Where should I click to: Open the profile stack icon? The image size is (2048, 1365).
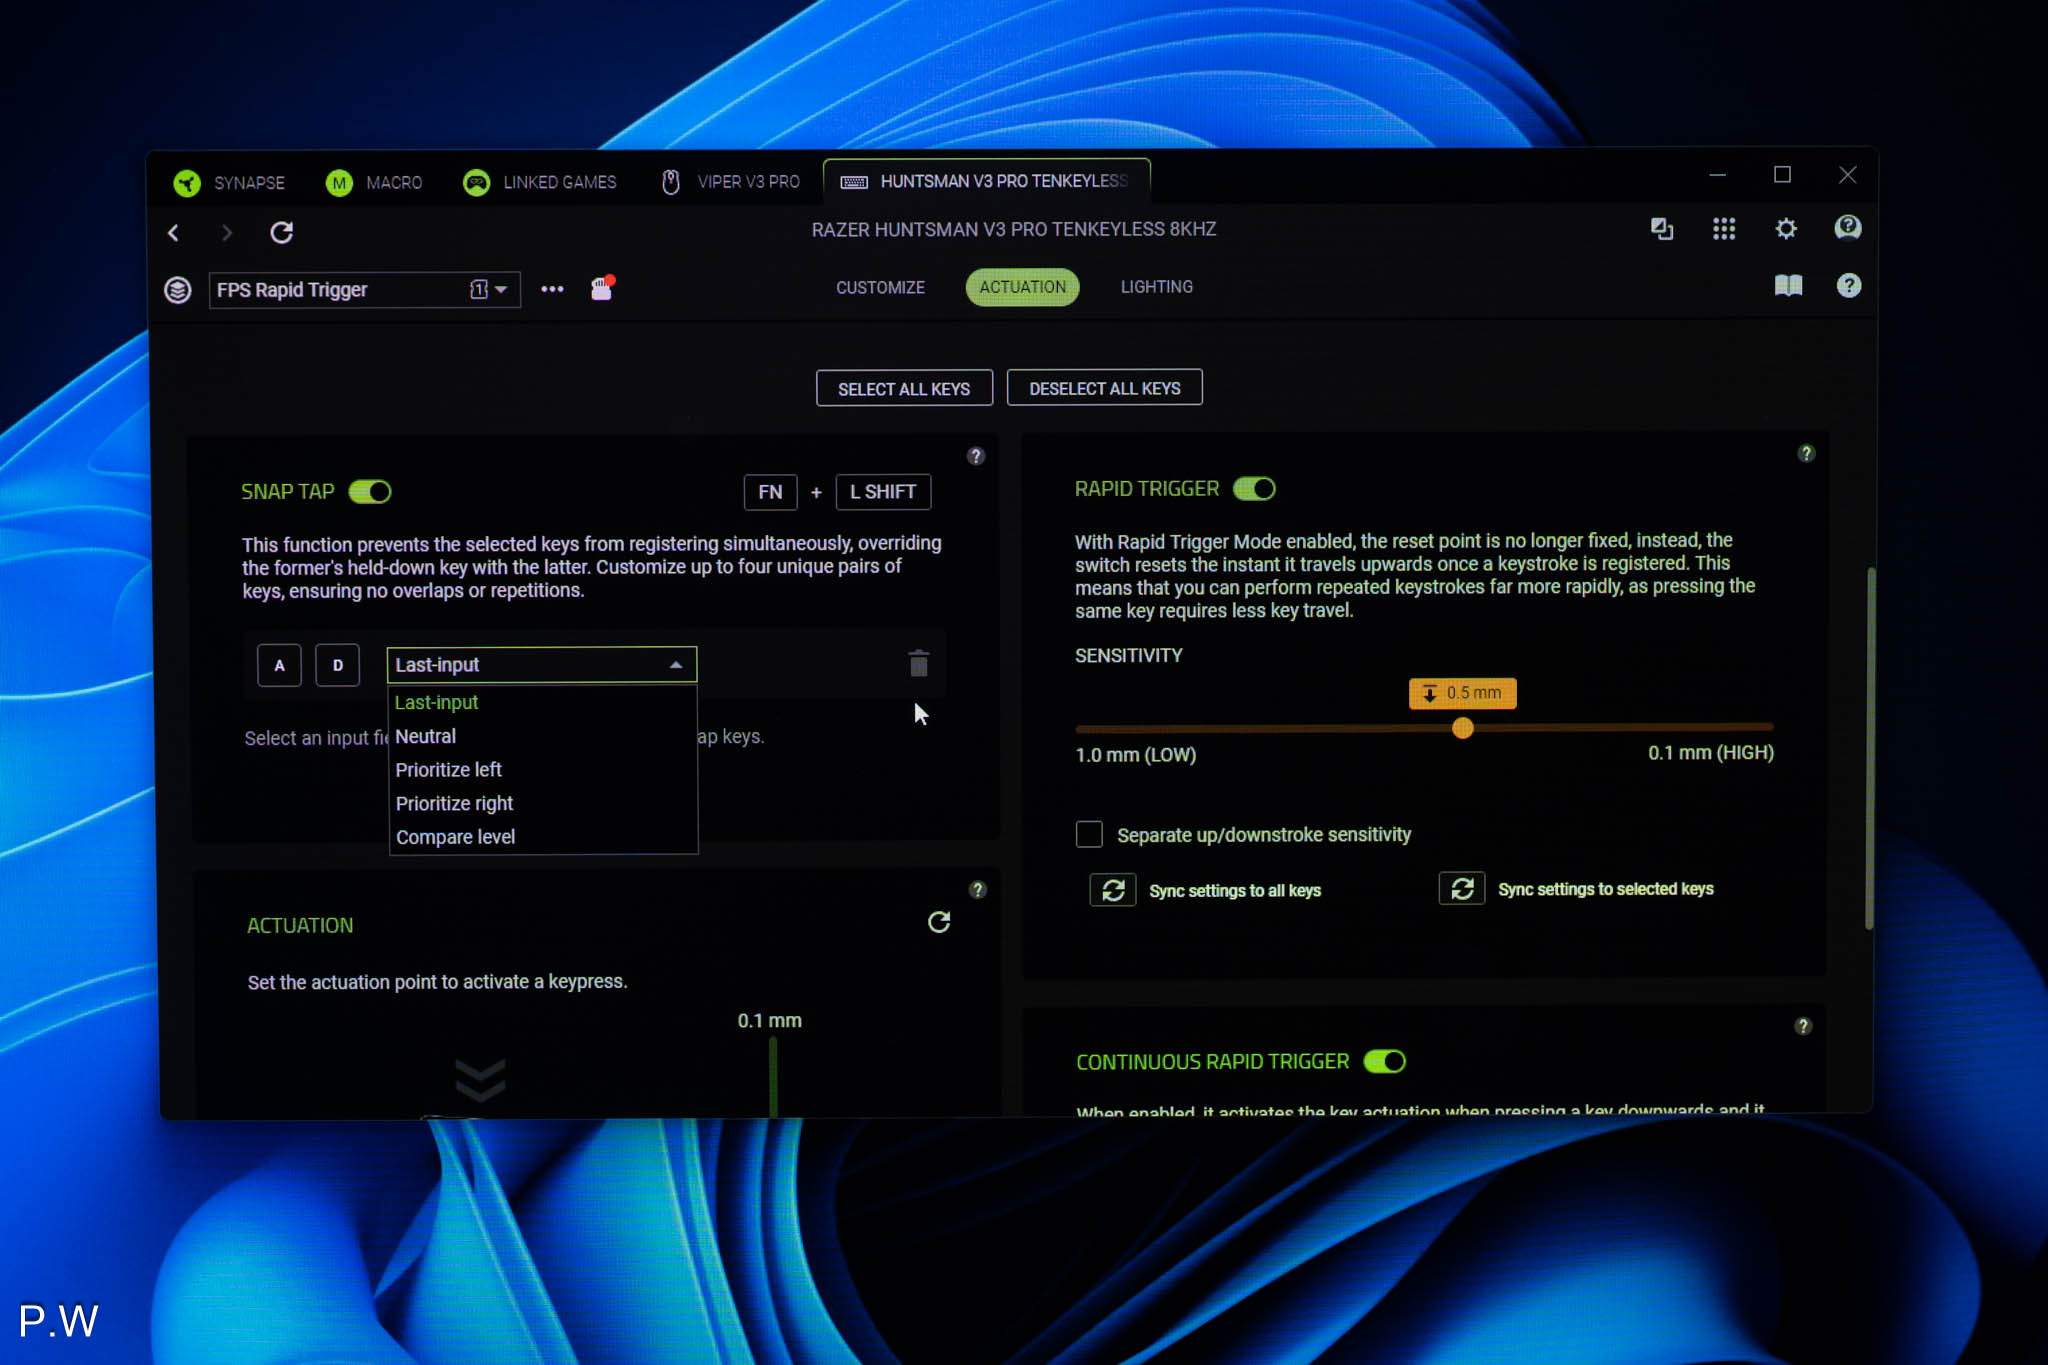[x=178, y=290]
